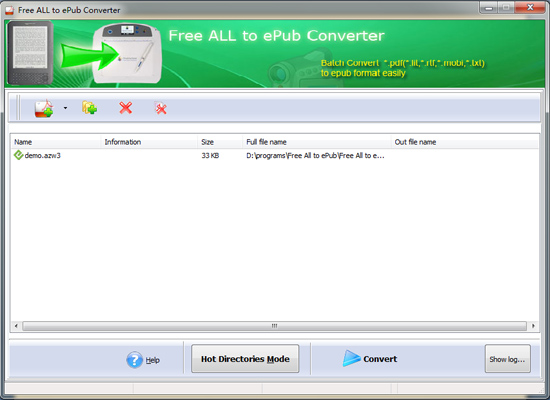Click the D:\programs full path cell
This screenshot has height=400, width=550.
point(315,155)
